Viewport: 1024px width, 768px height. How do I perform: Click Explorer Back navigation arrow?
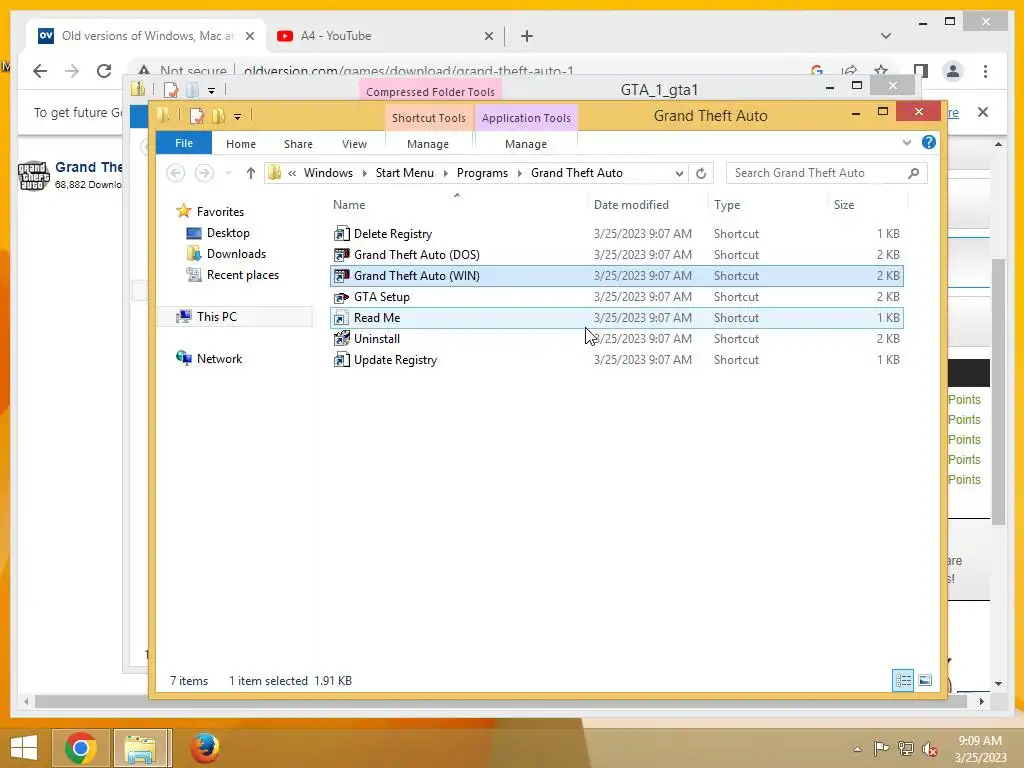pos(176,173)
